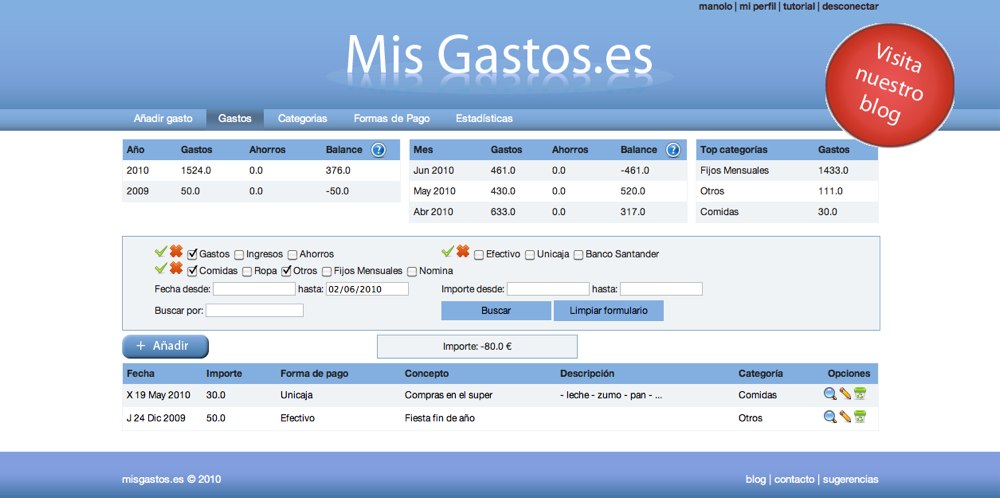Trash the Fiesta fin de año expense
The width and height of the screenshot is (1000, 498).
click(859, 417)
